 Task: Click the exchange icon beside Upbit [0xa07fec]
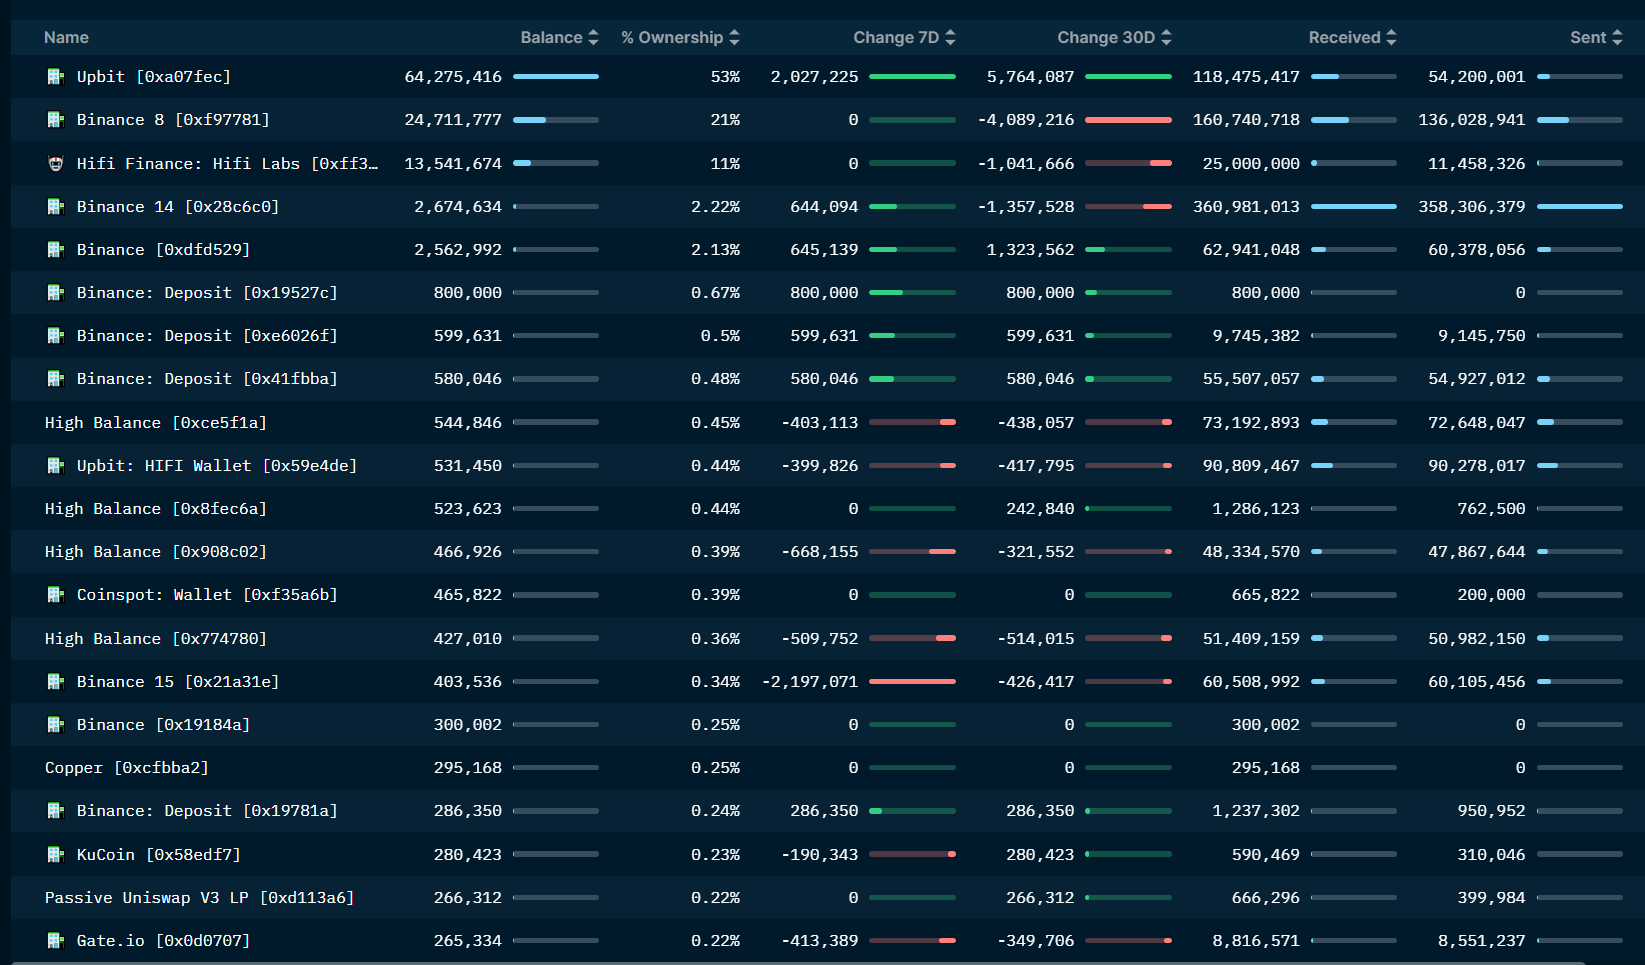[x=56, y=77]
